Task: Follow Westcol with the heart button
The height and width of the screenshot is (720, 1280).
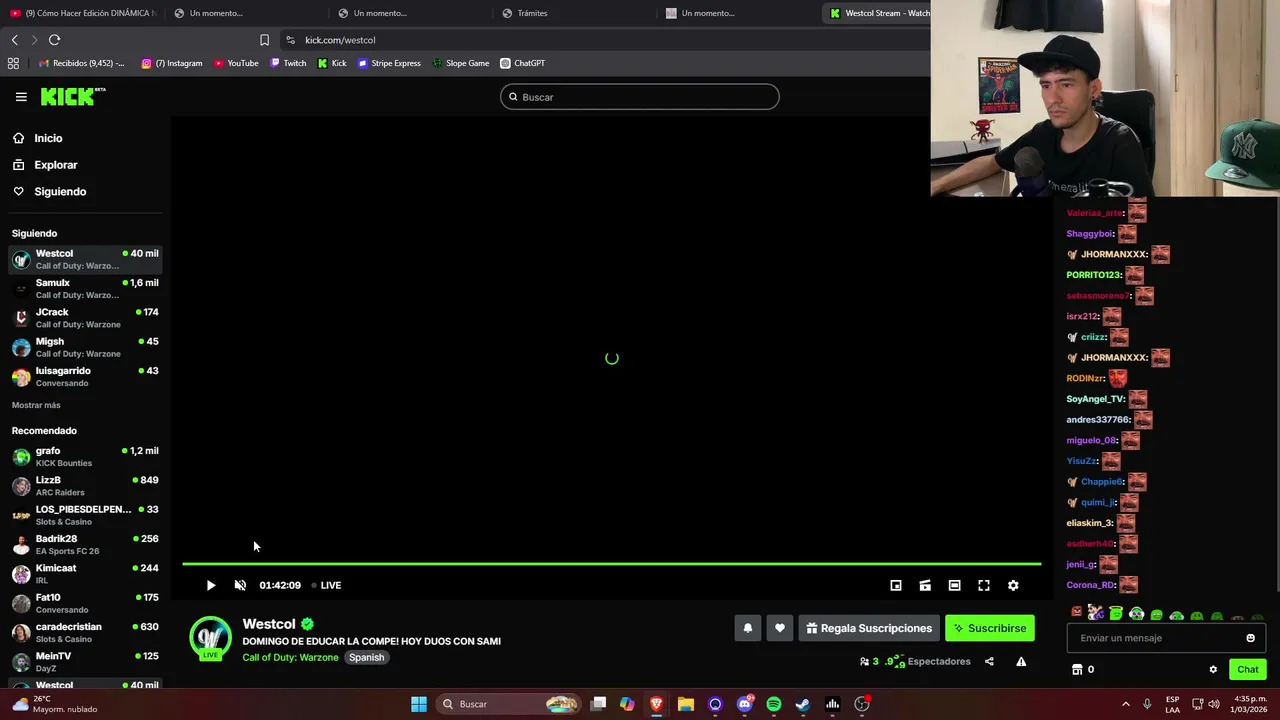Action: coord(780,628)
